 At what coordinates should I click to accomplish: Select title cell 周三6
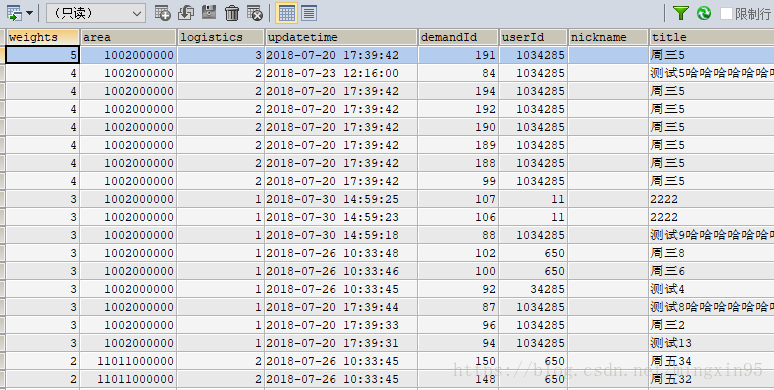tap(712, 271)
